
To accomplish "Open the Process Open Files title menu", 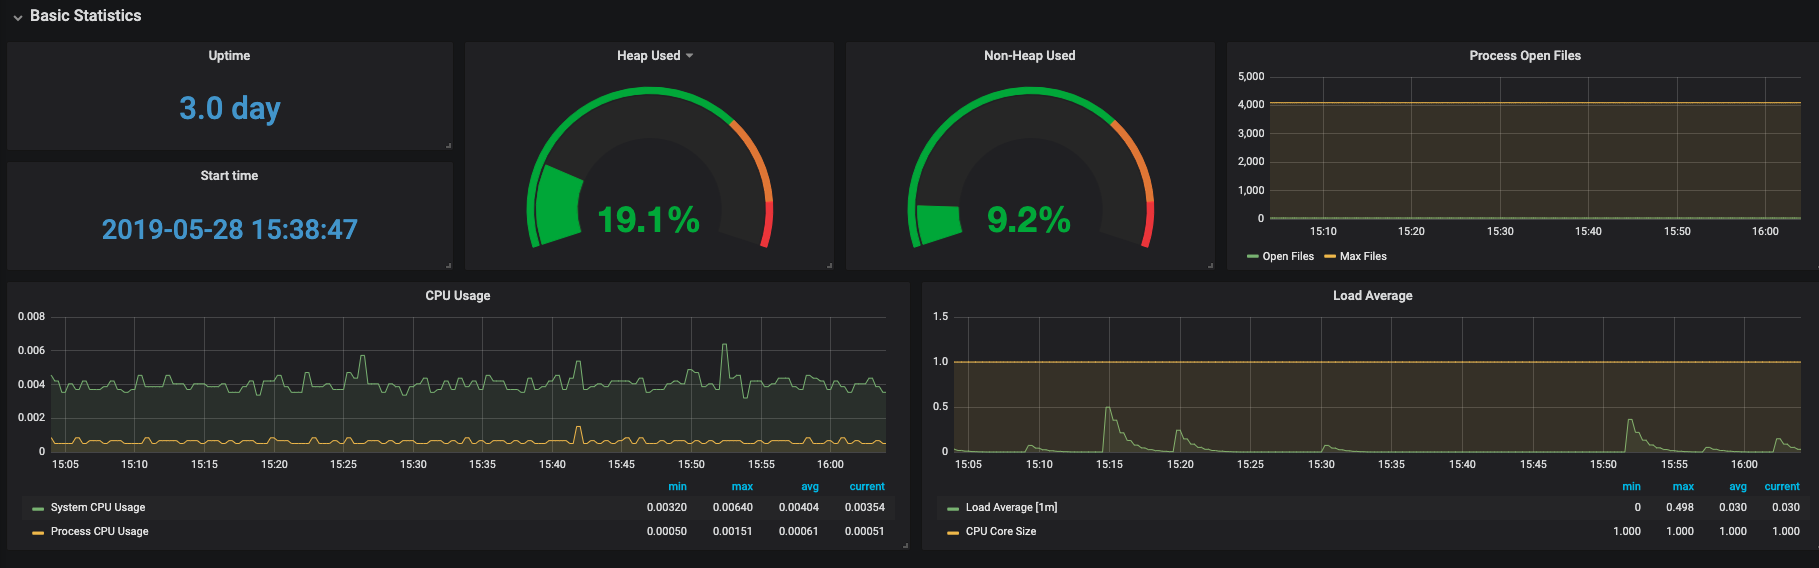I will 1525,56.
